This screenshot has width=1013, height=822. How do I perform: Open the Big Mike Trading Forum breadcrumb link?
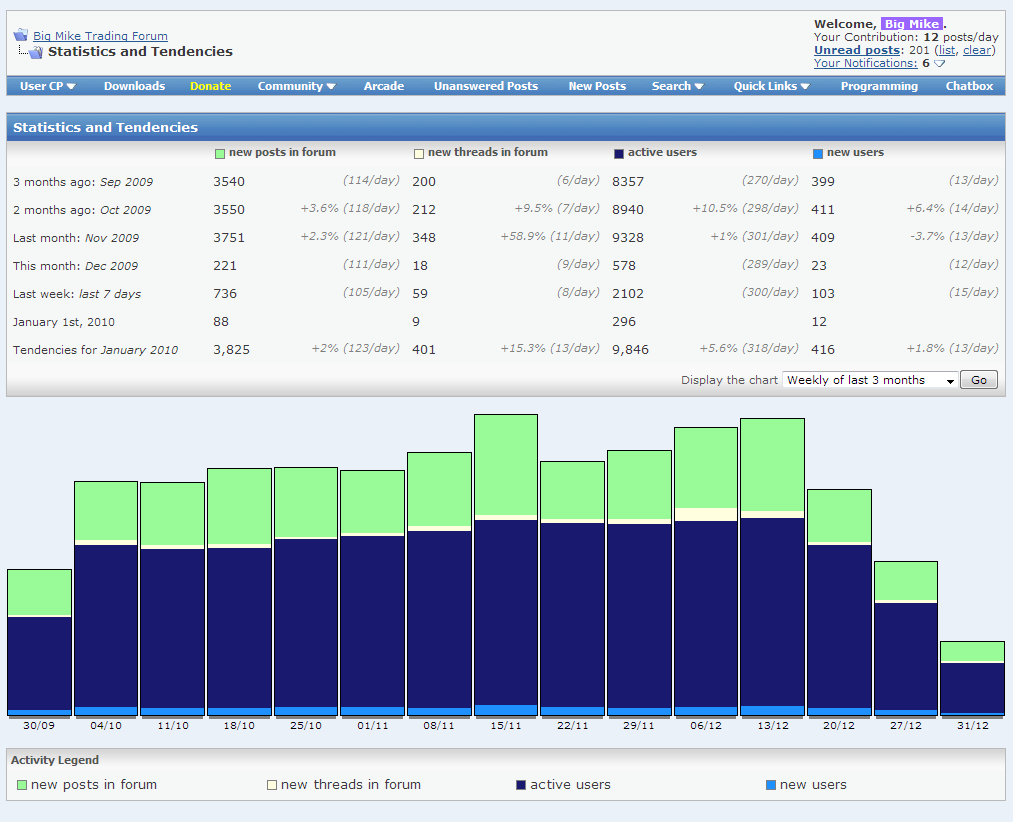100,36
